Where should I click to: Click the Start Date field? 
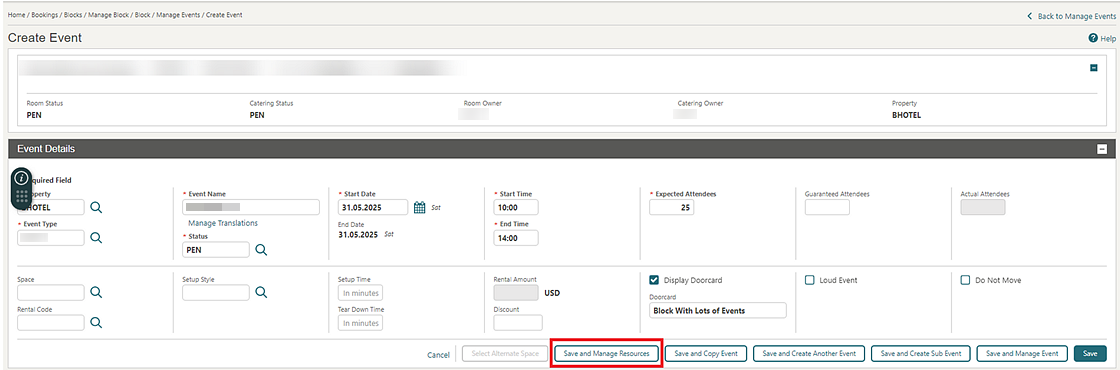(x=374, y=207)
